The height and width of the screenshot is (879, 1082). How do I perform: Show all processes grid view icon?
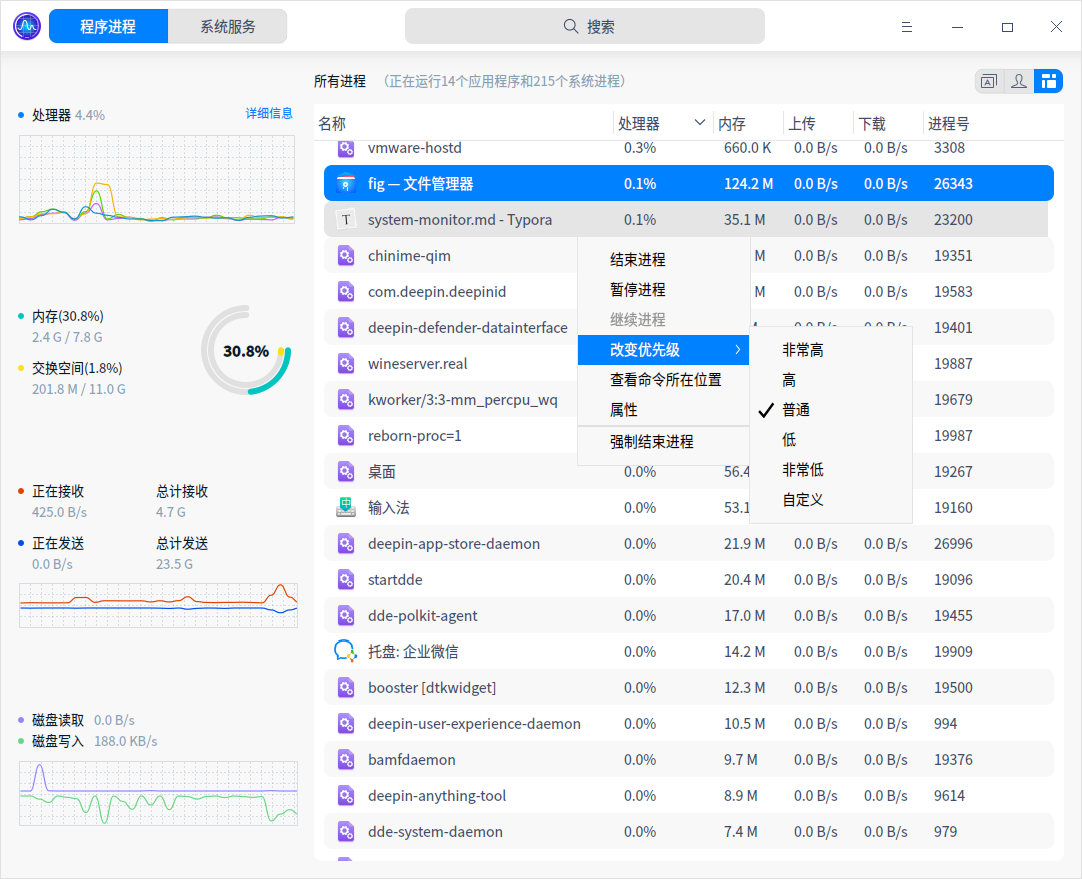1048,81
